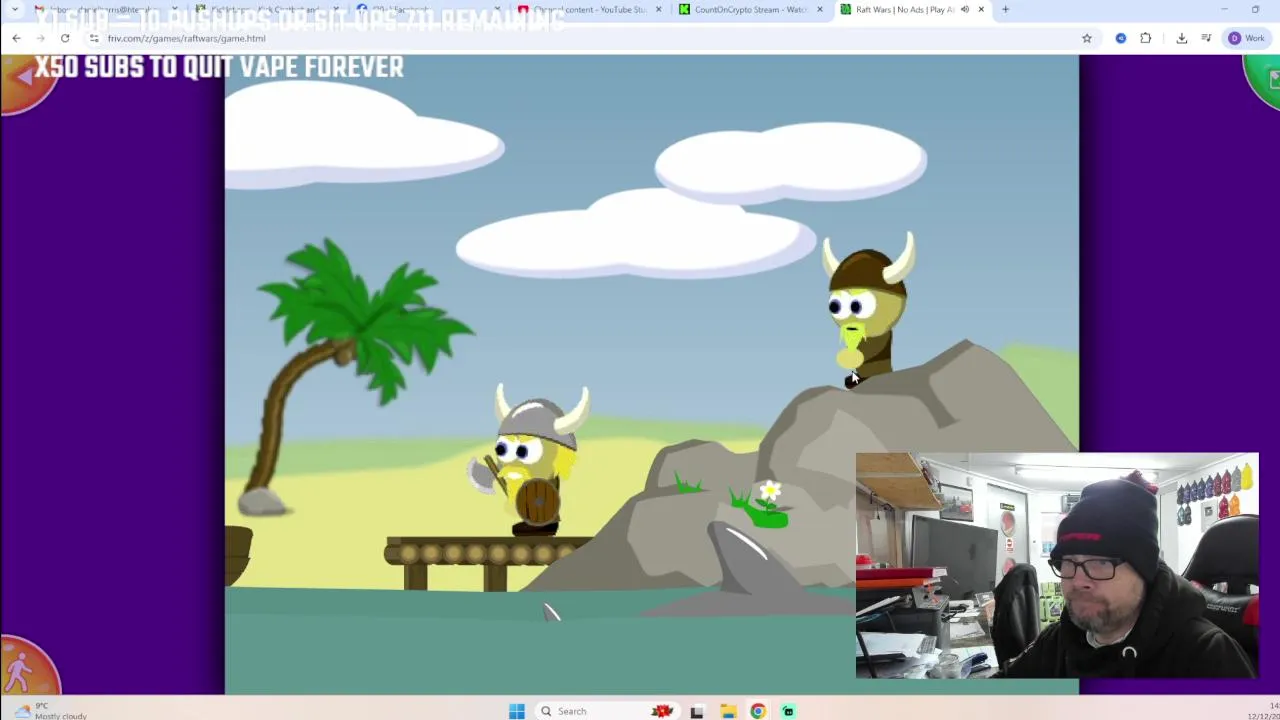Open the Chrome downloads icon

1181,38
